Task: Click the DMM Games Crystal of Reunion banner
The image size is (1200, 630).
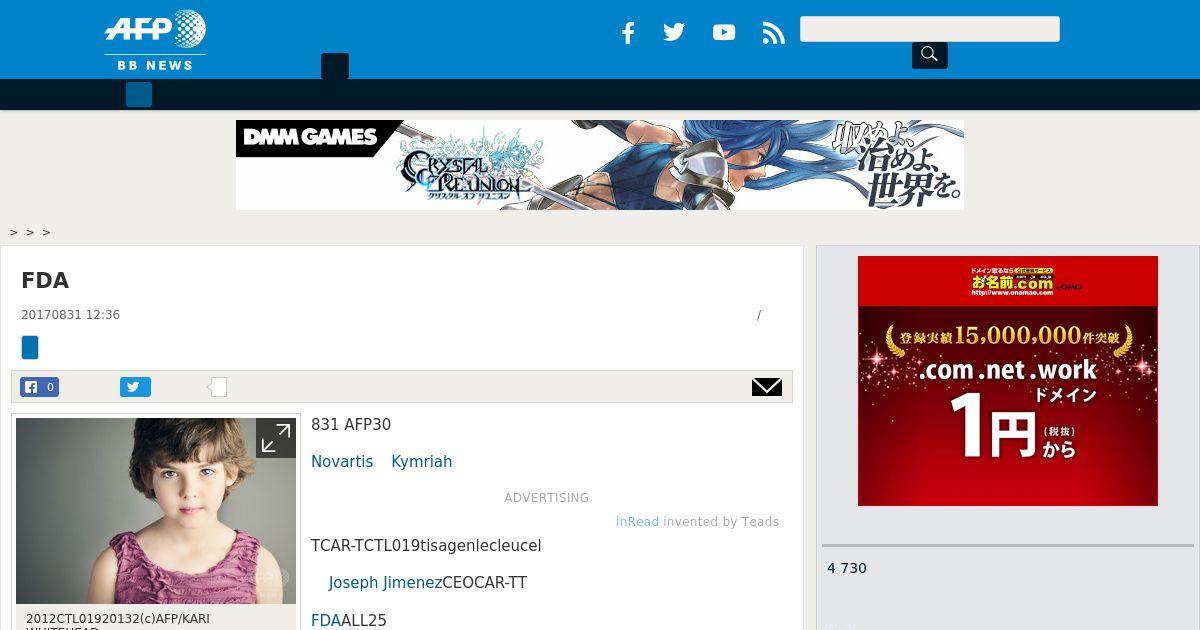Action: tap(600, 165)
